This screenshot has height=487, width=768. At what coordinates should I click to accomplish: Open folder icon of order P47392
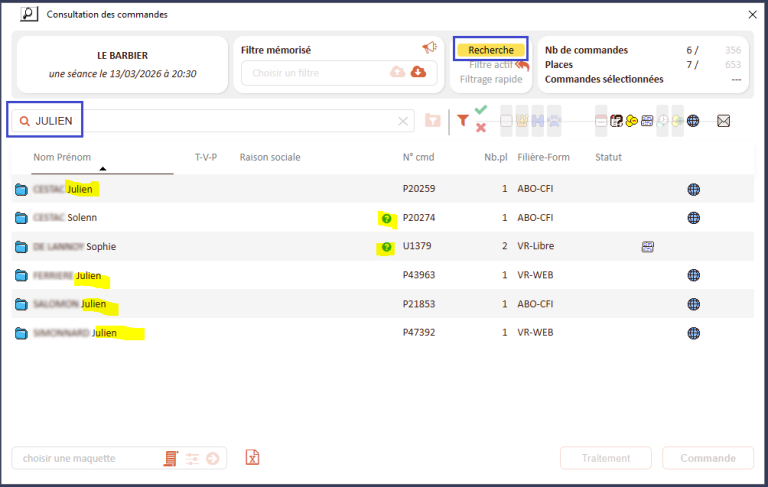click(x=21, y=333)
